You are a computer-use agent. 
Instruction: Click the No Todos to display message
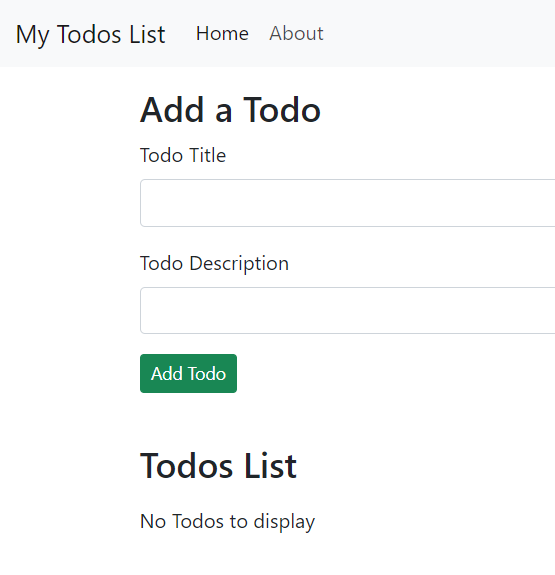coord(227,522)
